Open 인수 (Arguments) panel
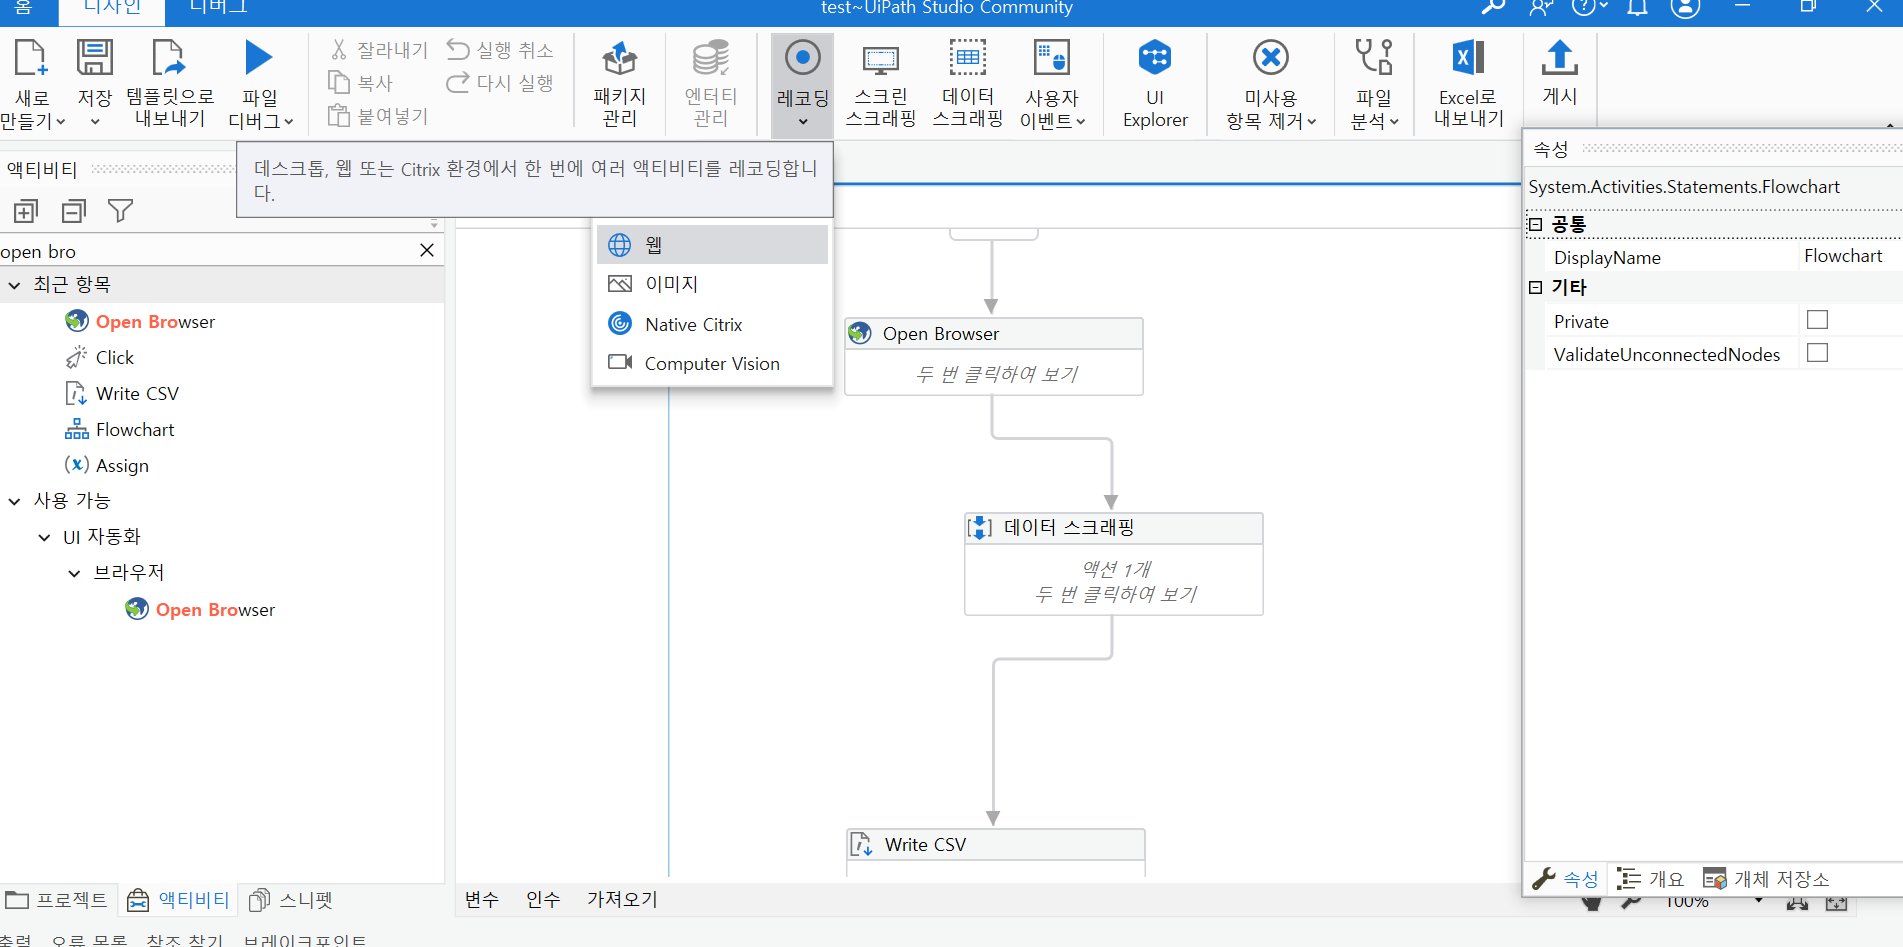This screenshot has width=1903, height=947. 543,899
